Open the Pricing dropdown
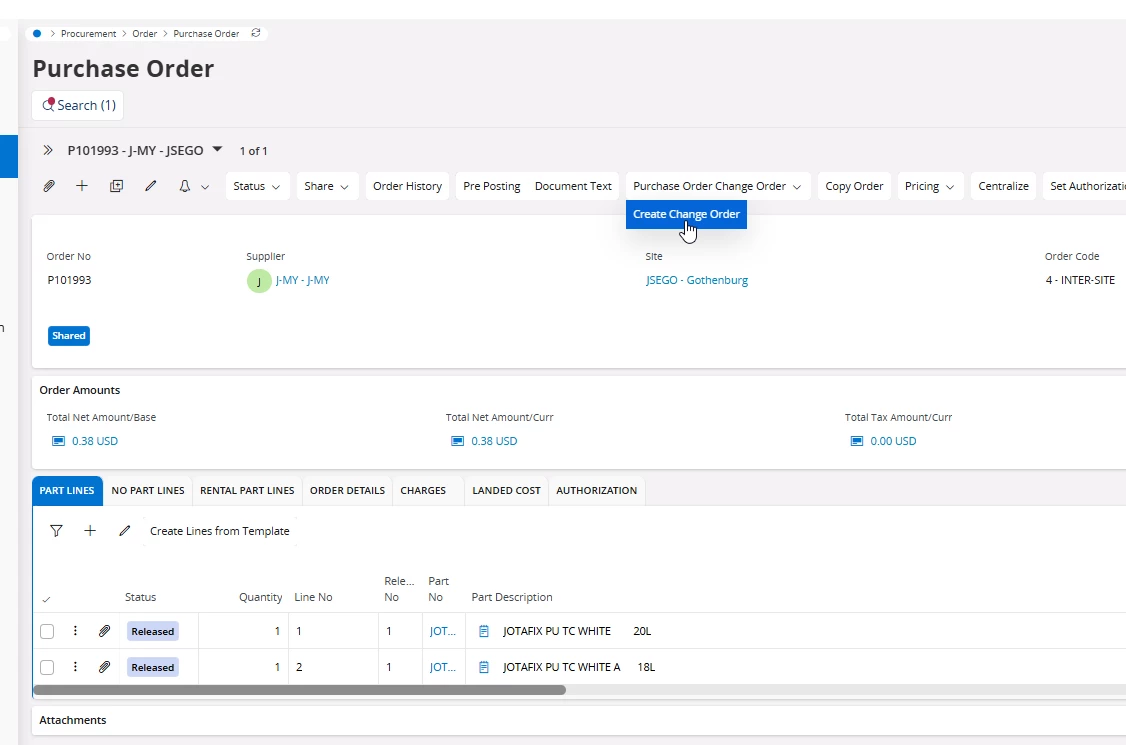The width and height of the screenshot is (1126, 745). pos(929,186)
